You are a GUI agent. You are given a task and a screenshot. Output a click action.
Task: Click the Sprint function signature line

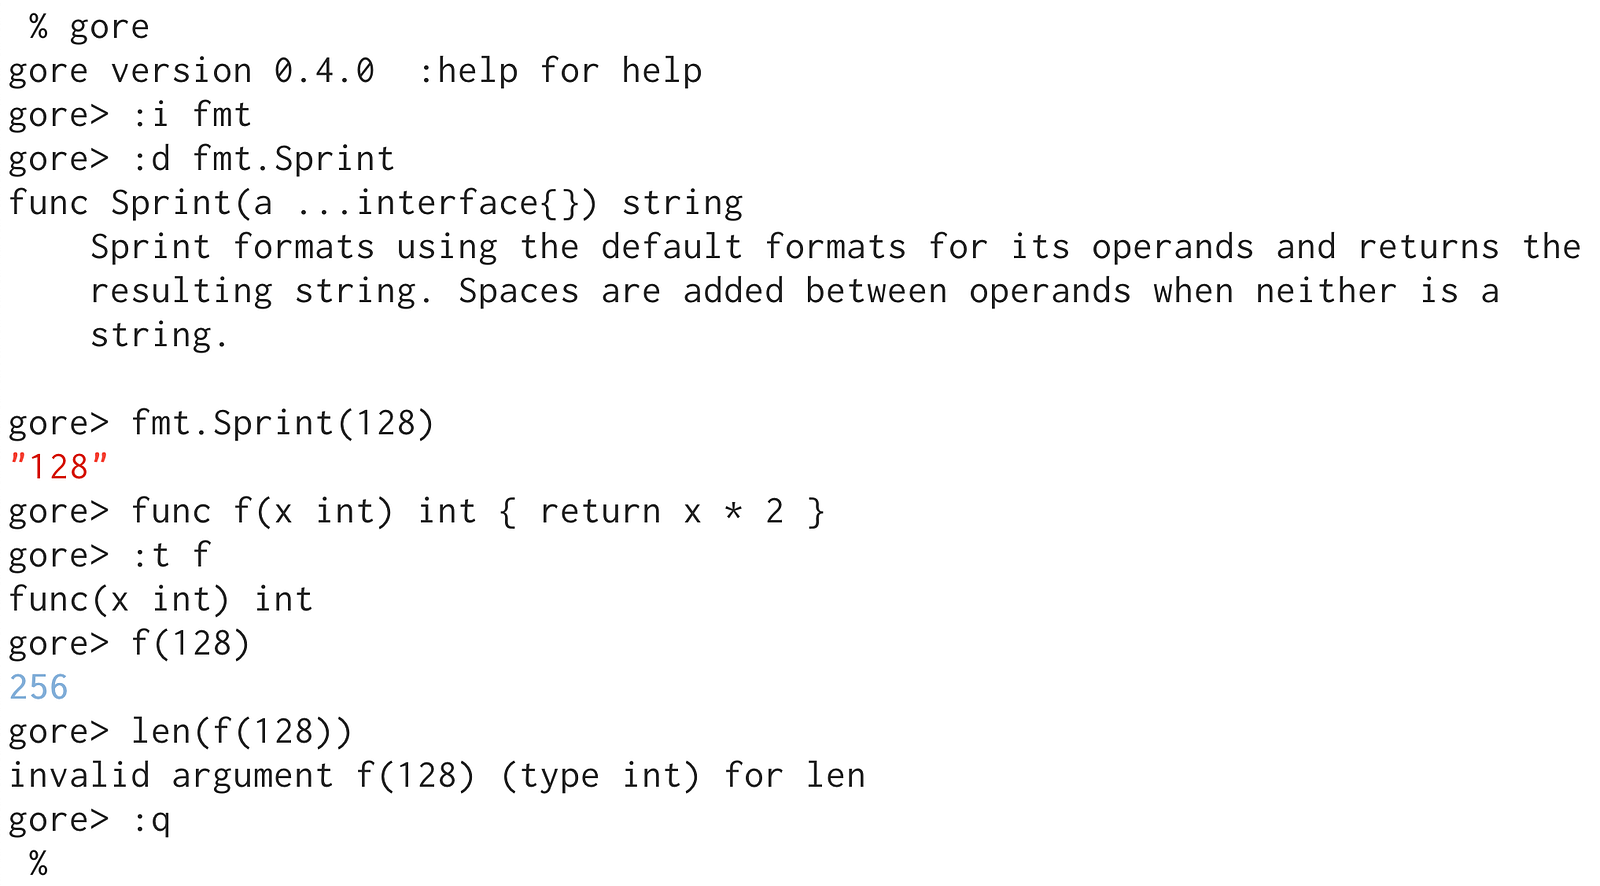pyautogui.click(x=376, y=203)
